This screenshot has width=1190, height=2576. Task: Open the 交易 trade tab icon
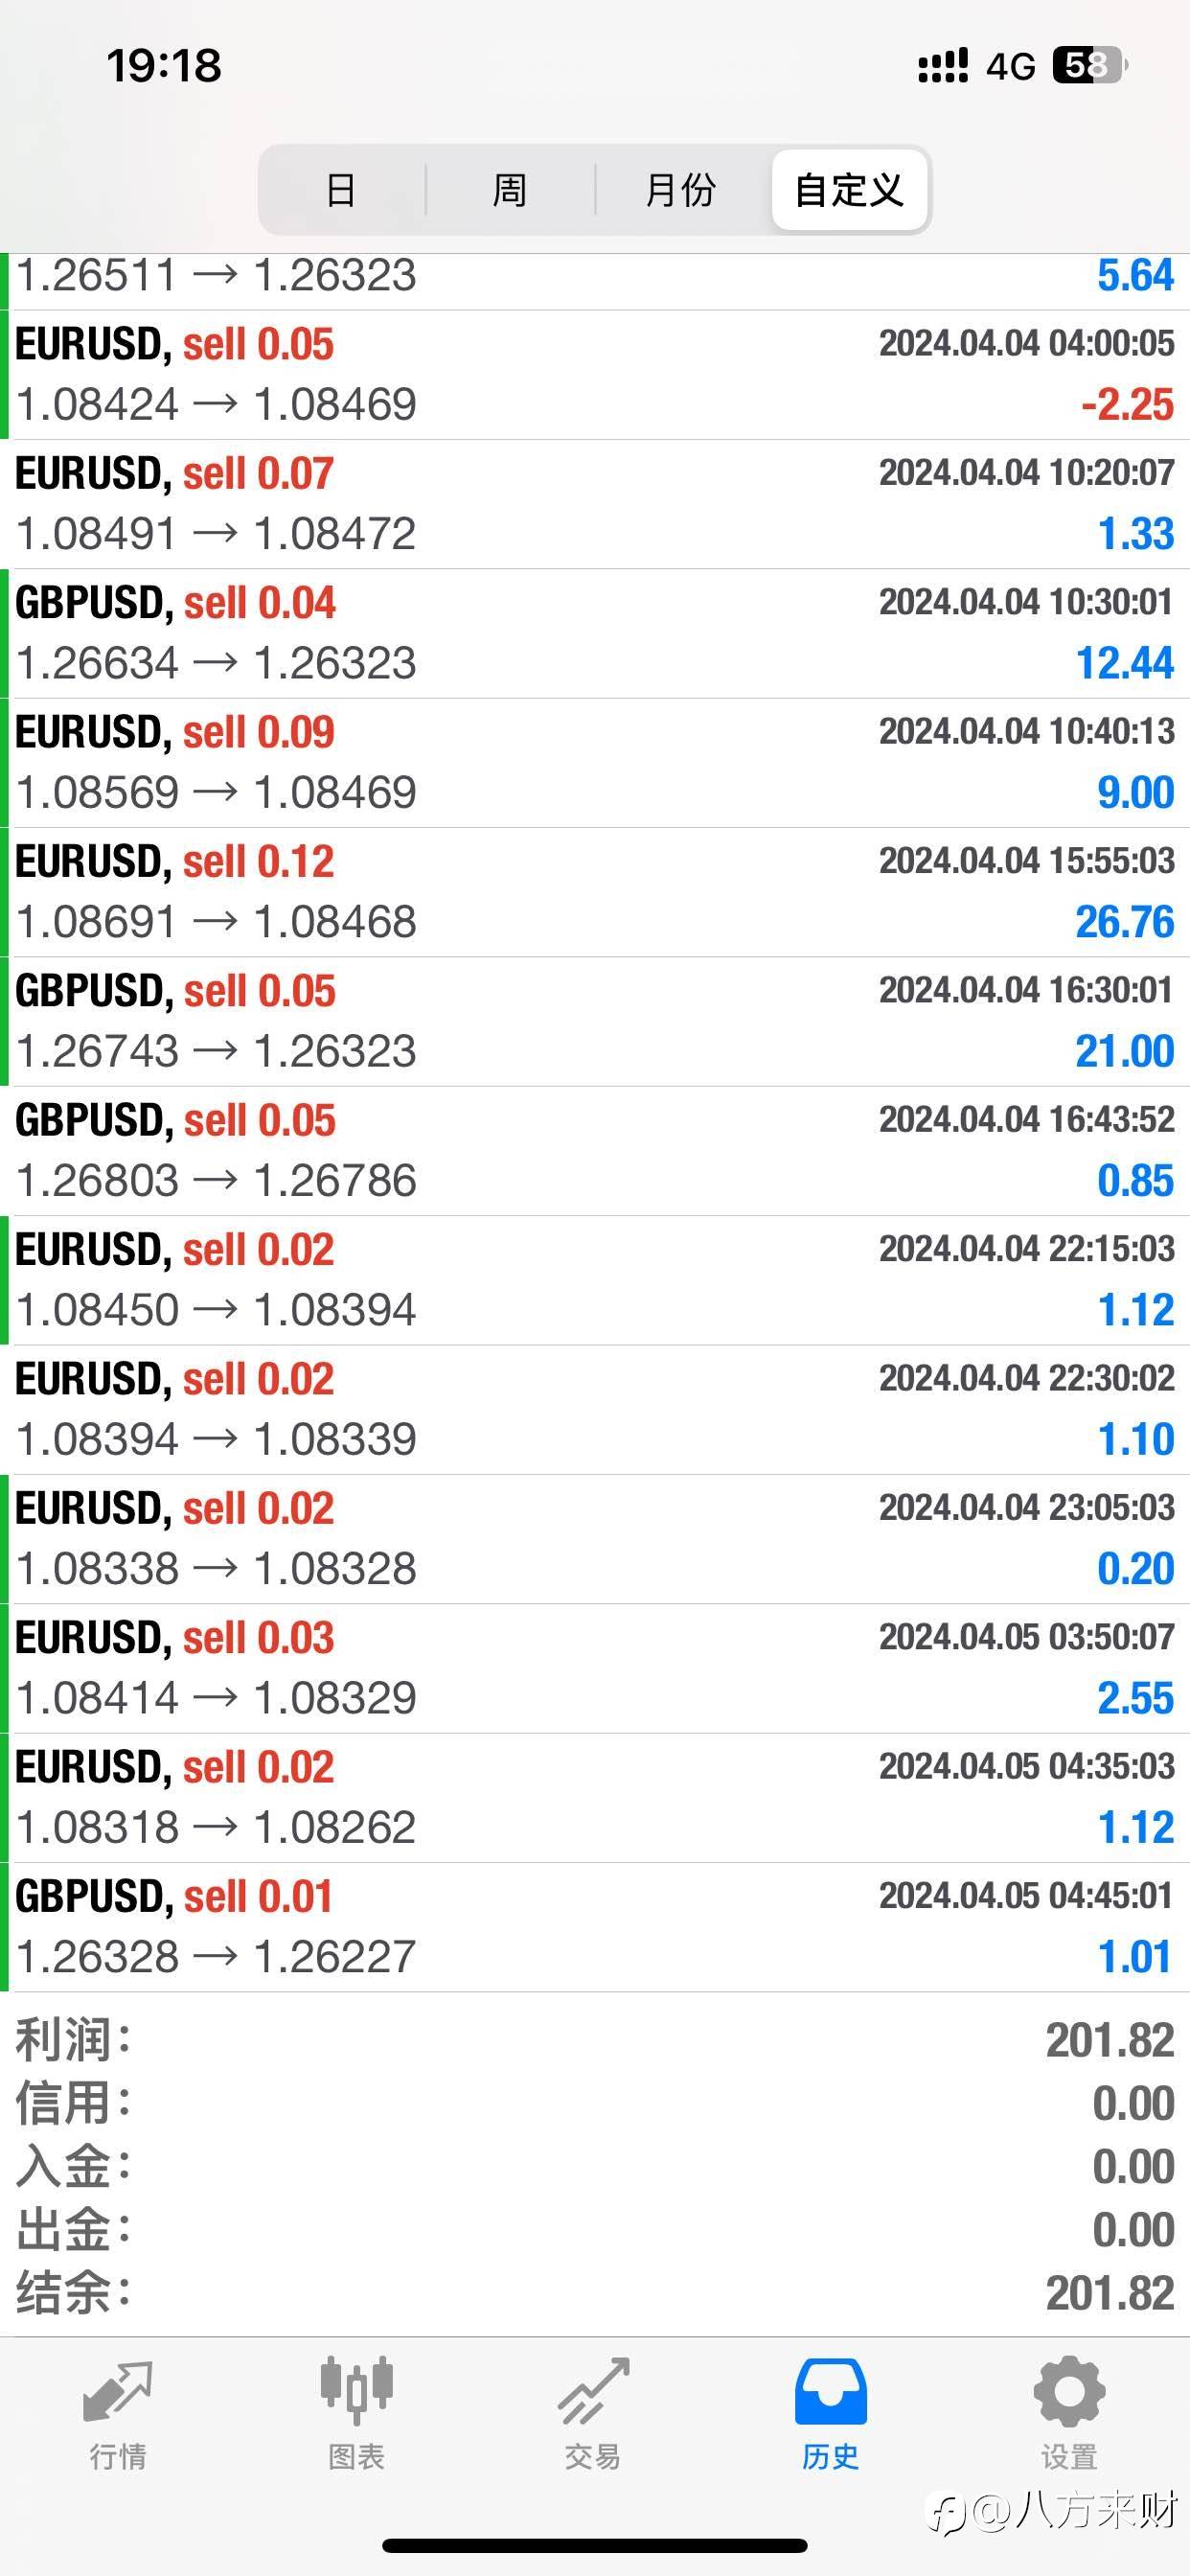[x=593, y=2392]
